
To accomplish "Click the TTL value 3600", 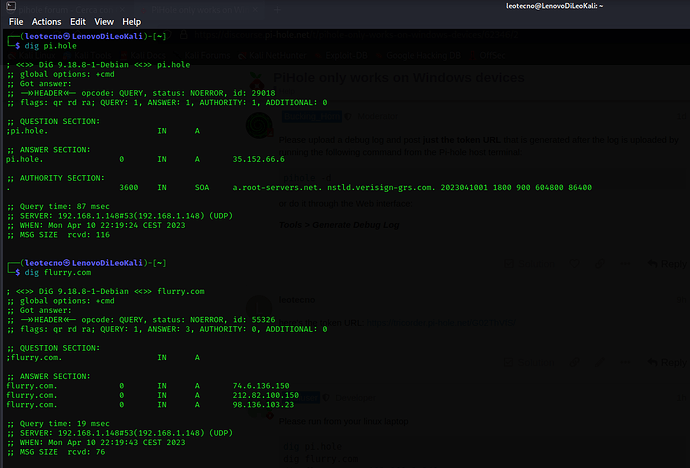I will (x=128, y=187).
